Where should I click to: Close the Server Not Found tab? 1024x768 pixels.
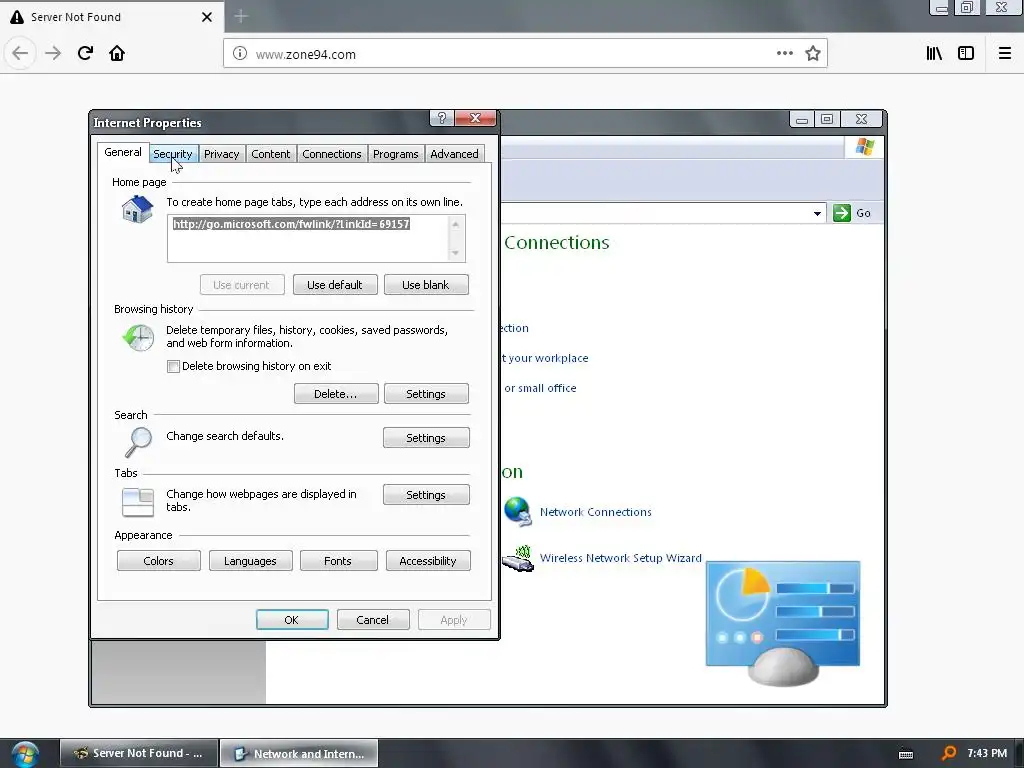[207, 17]
